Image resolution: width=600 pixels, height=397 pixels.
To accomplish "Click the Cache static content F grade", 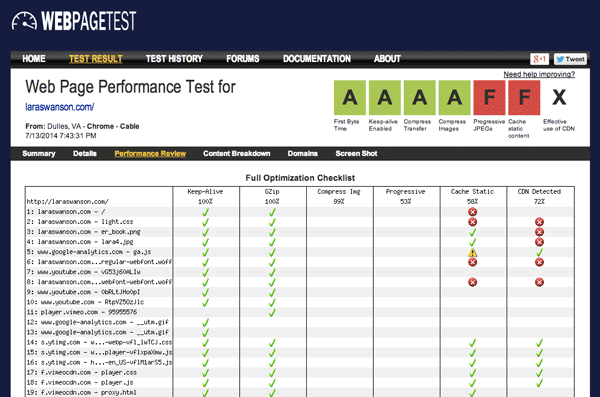I will tap(524, 98).
